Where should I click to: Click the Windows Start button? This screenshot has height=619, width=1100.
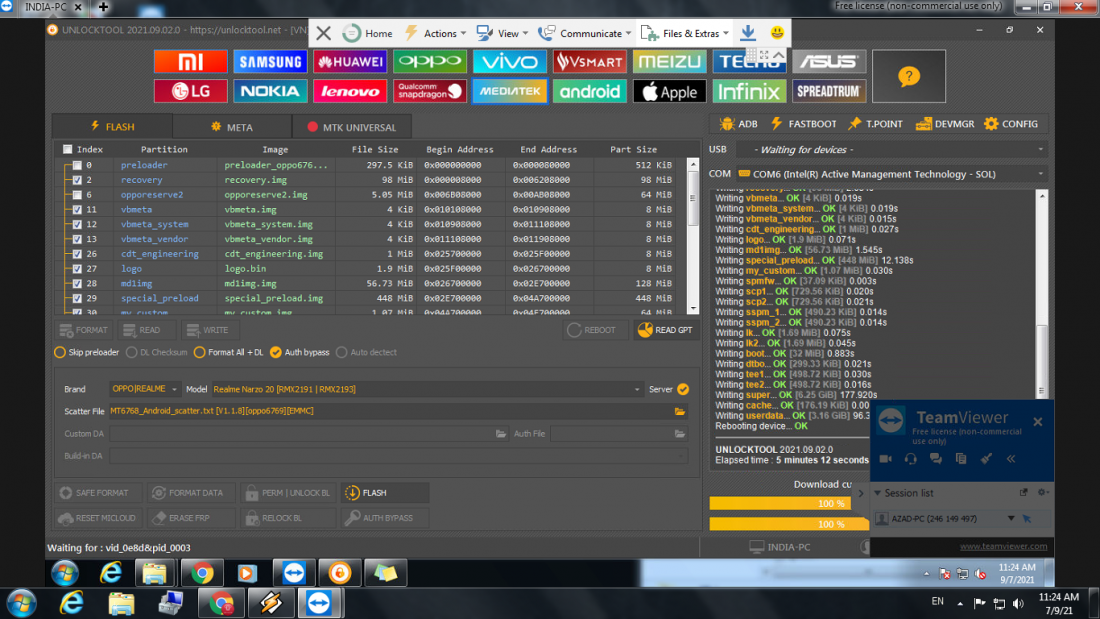pyautogui.click(x=21, y=603)
